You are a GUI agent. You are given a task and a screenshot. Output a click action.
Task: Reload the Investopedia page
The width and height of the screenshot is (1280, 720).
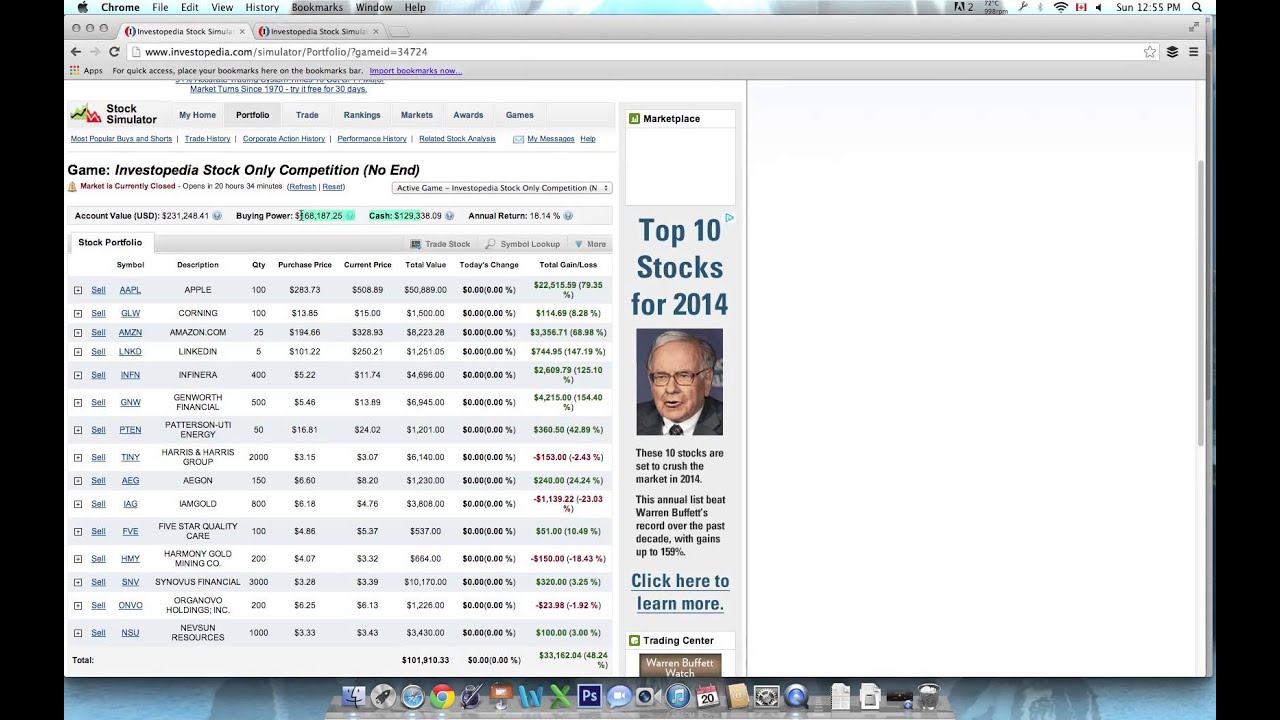point(114,52)
